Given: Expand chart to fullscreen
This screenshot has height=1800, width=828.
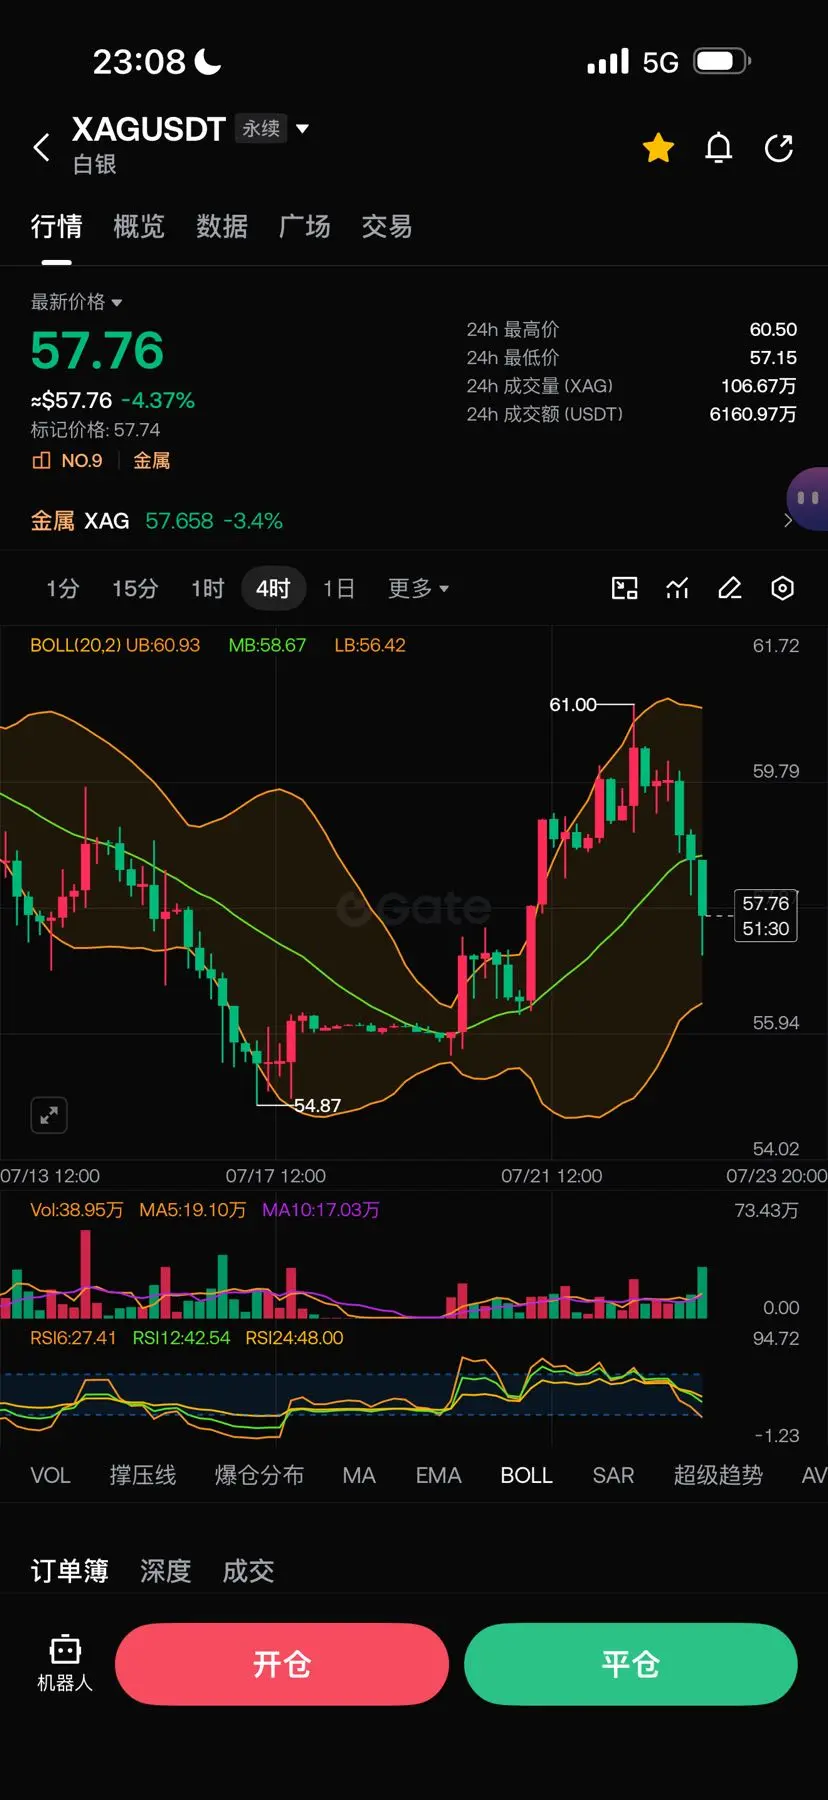Looking at the screenshot, I should click(49, 1115).
